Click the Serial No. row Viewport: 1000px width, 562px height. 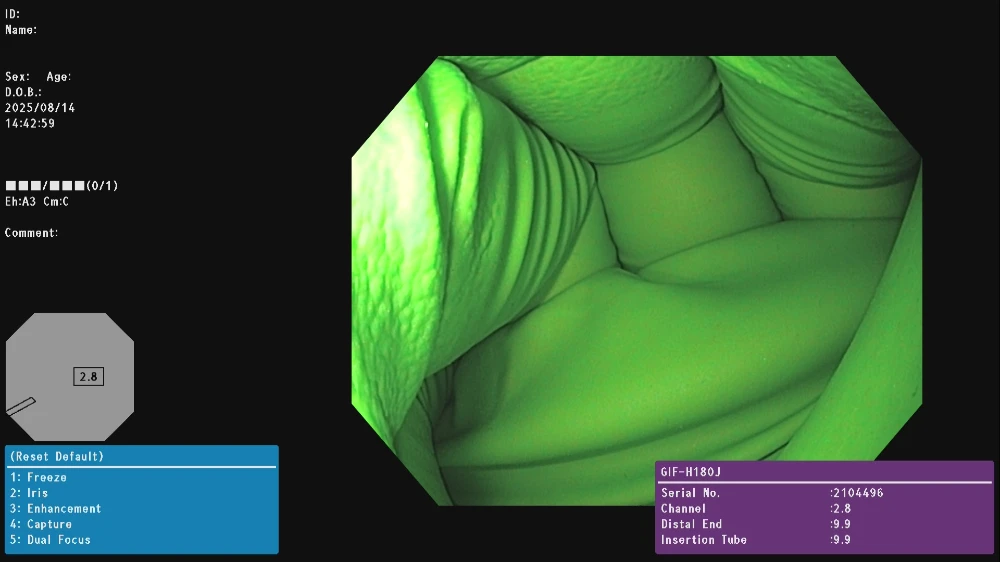coord(770,493)
